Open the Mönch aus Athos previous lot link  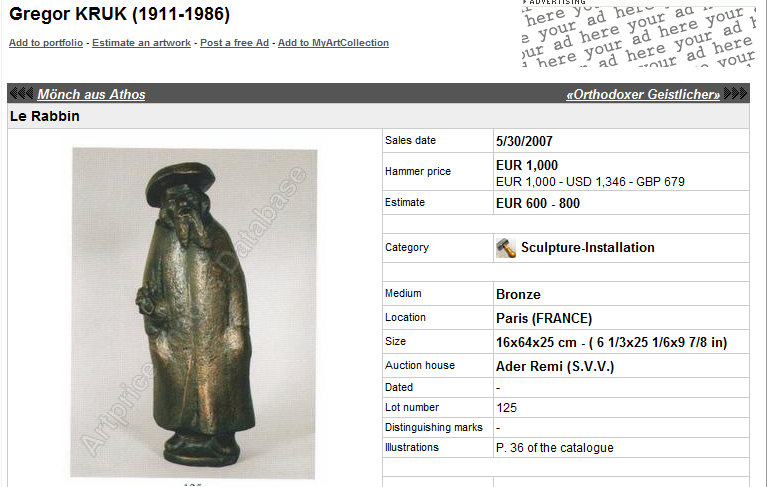91,94
